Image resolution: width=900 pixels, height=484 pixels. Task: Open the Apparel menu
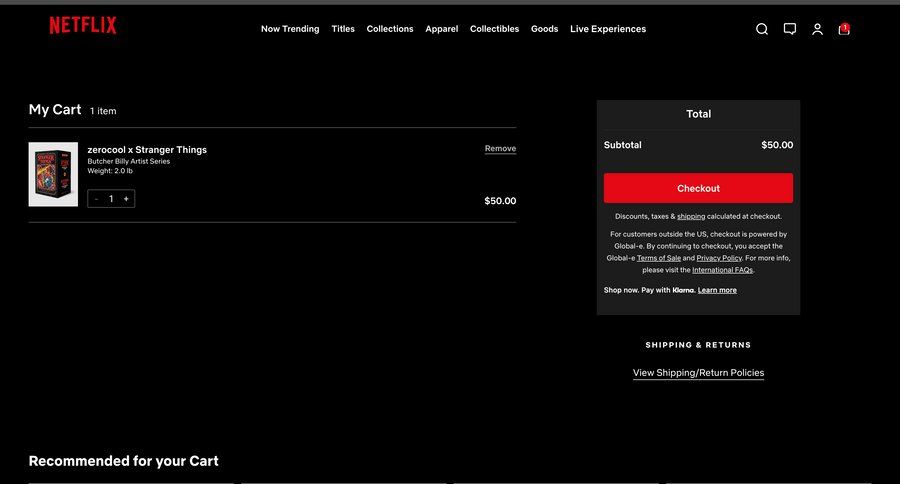click(x=441, y=29)
